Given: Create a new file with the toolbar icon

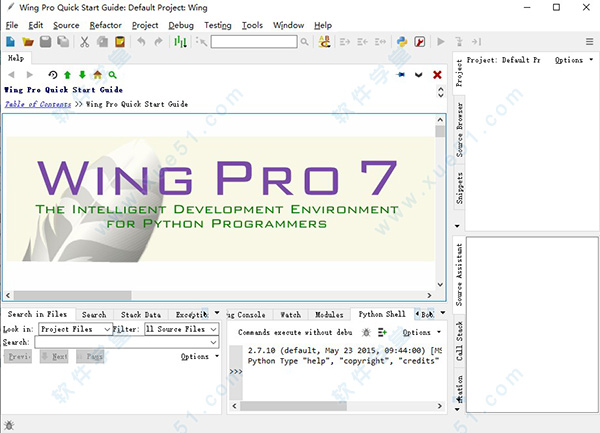Looking at the screenshot, I should (x=10, y=41).
